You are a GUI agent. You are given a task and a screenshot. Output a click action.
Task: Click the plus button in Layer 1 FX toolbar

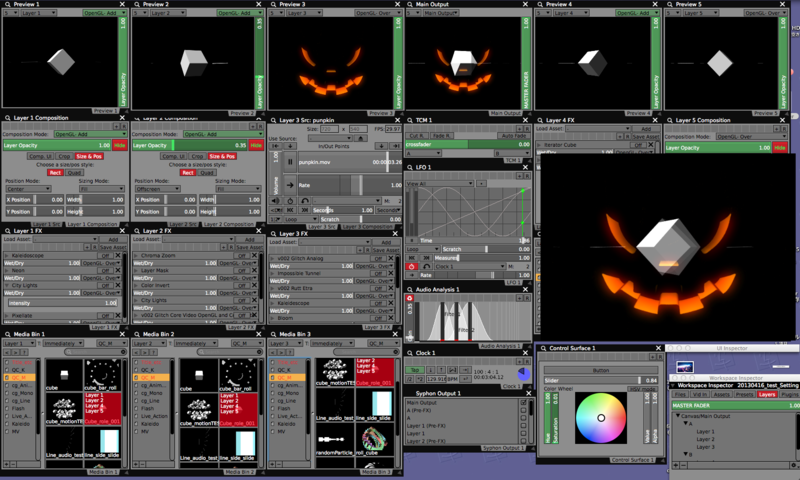[x=87, y=247]
